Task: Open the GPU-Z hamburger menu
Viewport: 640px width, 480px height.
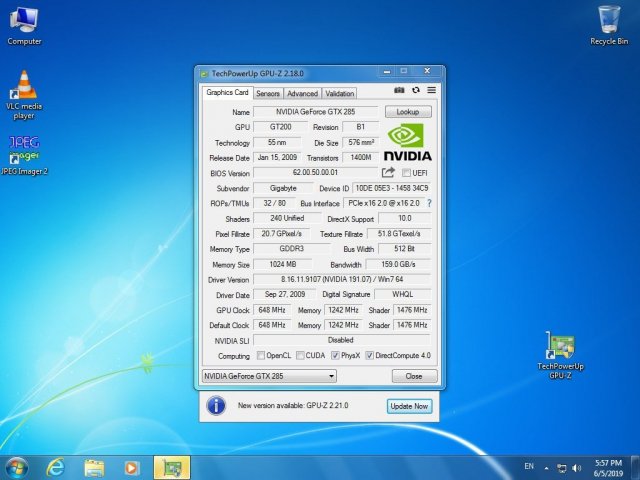Action: point(431,91)
